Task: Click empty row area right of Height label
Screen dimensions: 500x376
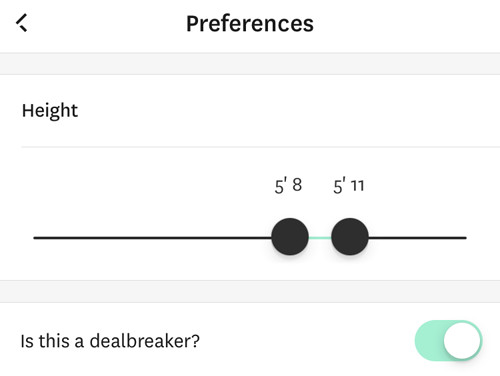Action: (x=289, y=111)
